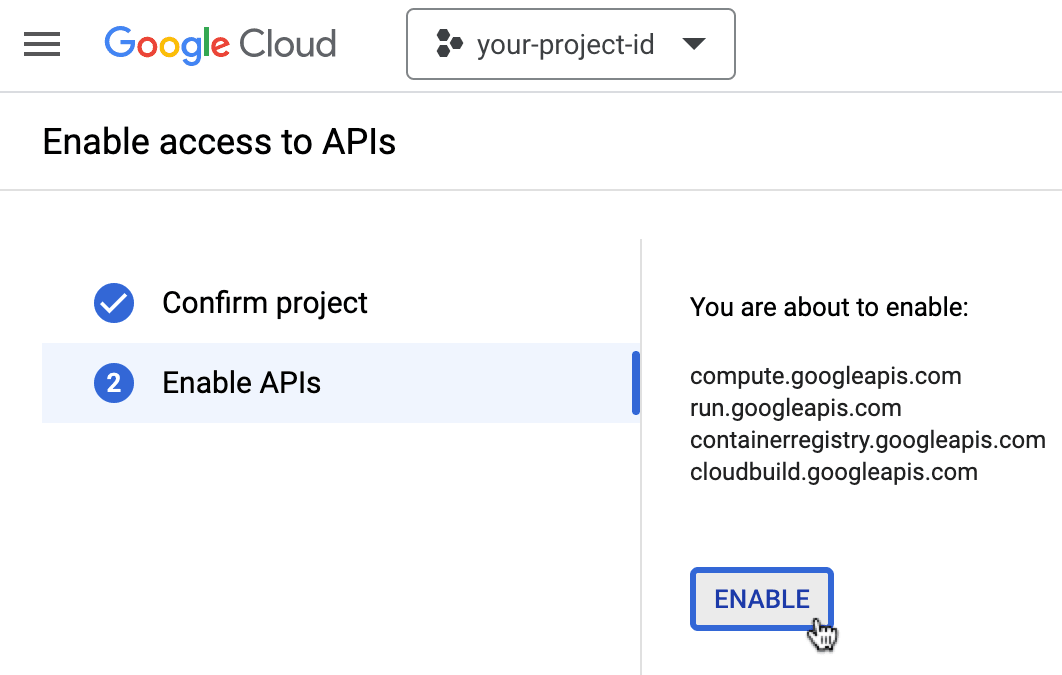This screenshot has height=675, width=1062.
Task: Click the containerregistry.googleapis.com entry
Action: point(867,440)
